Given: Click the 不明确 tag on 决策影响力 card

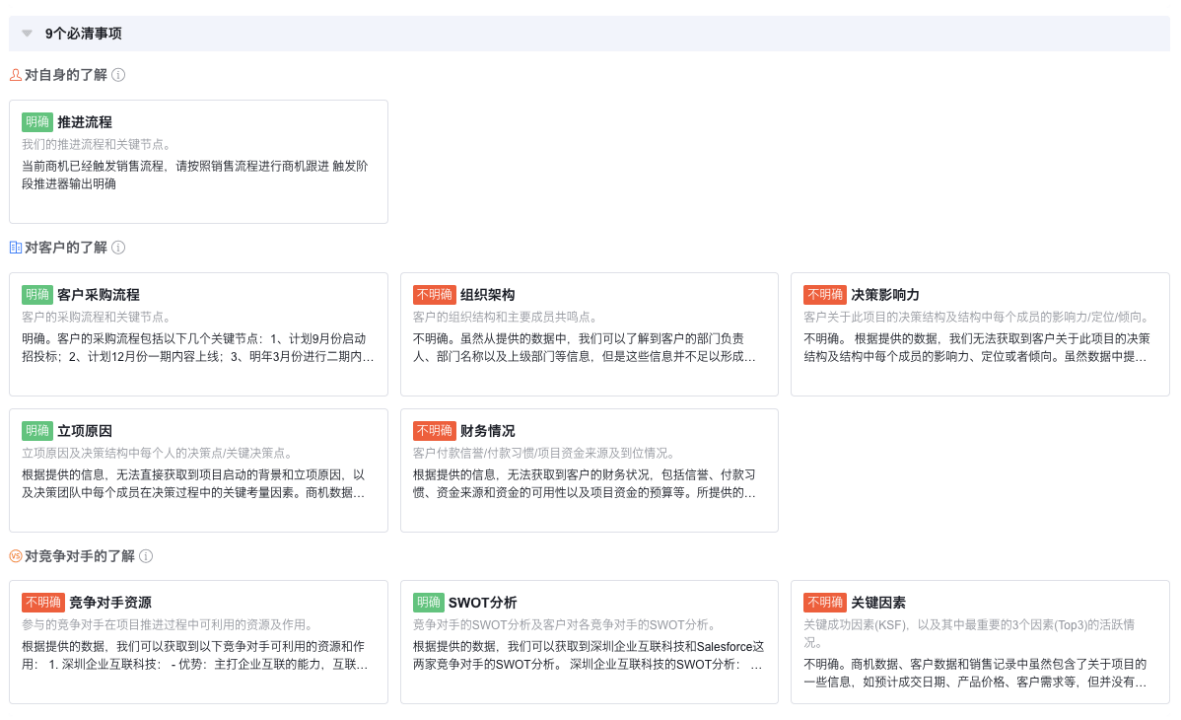Looking at the screenshot, I should coord(825,294).
